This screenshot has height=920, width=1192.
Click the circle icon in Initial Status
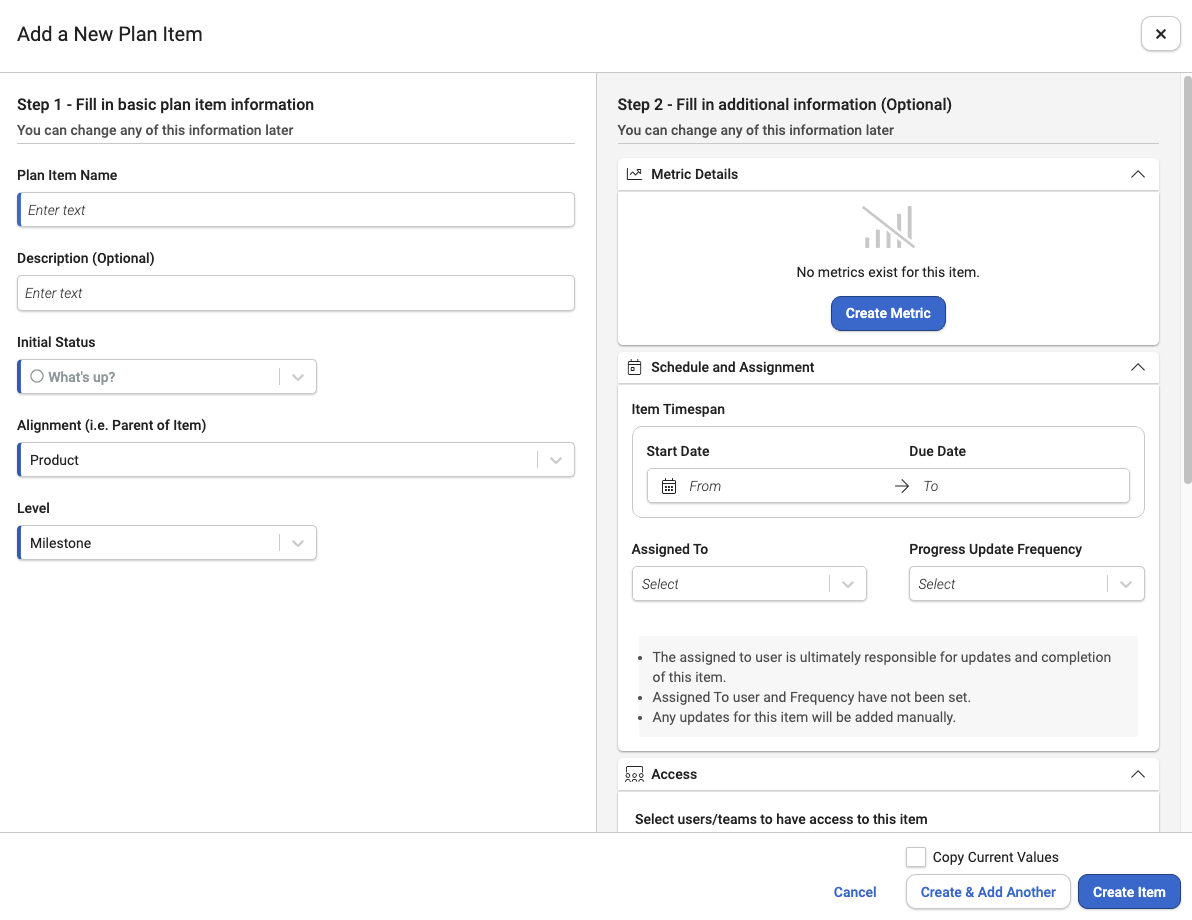(x=36, y=376)
